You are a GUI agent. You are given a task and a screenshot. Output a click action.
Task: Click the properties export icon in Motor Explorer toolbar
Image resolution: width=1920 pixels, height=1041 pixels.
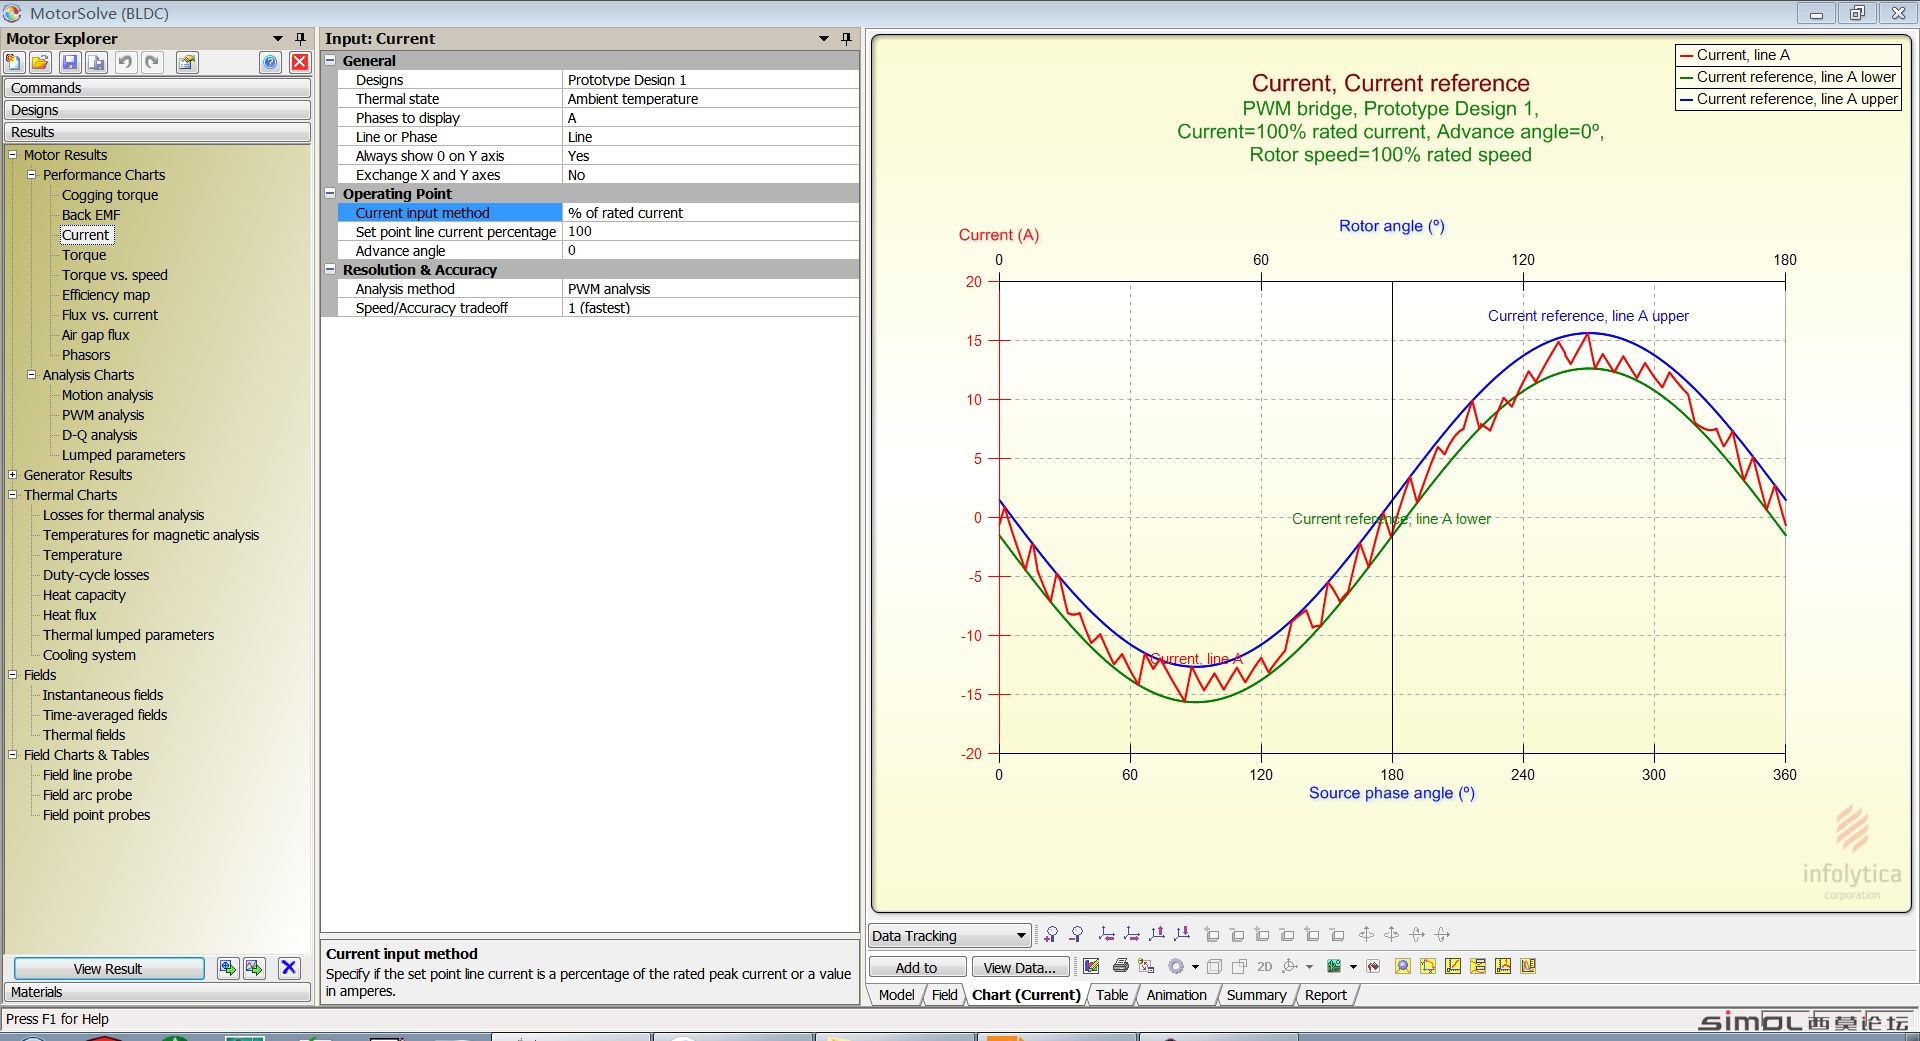187,62
